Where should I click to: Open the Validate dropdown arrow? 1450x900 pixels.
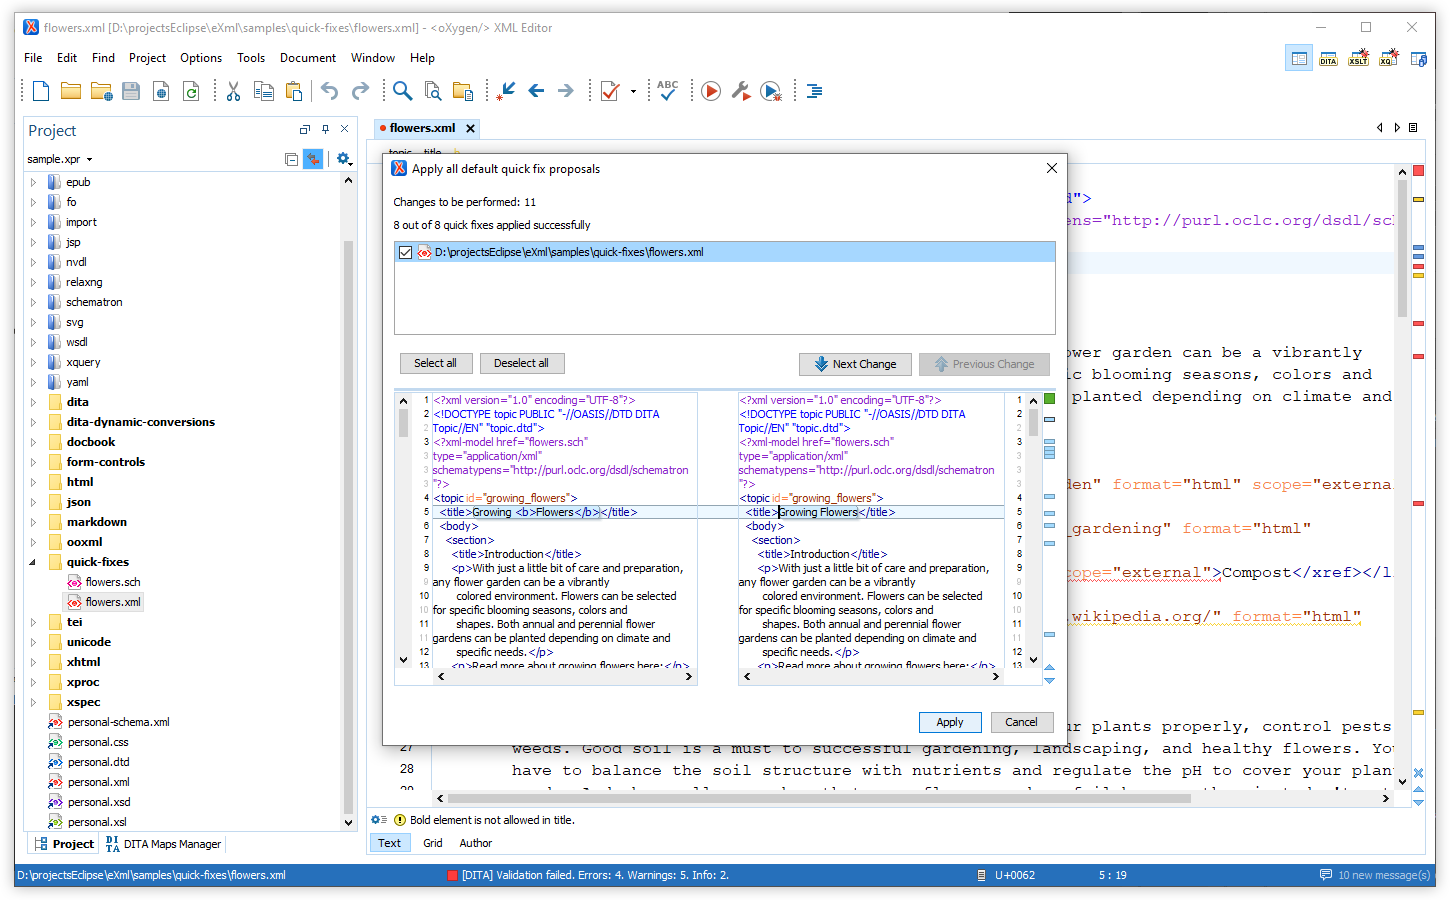click(x=633, y=91)
